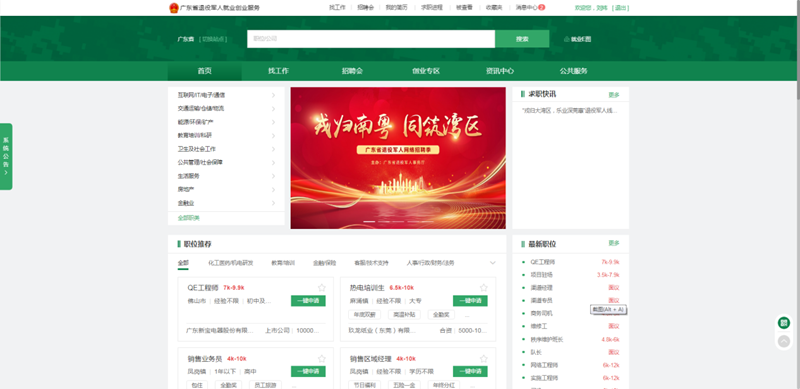The image size is (800, 389).
Task: Select first carousel indicator on banner
Action: 369,222
